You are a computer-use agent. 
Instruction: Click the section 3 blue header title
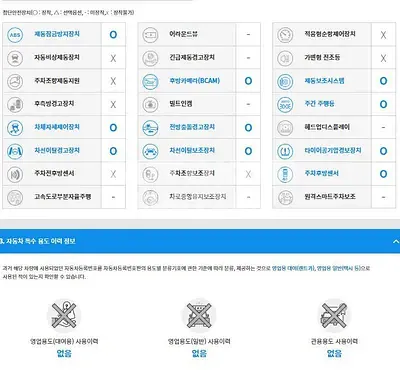(x=38, y=241)
